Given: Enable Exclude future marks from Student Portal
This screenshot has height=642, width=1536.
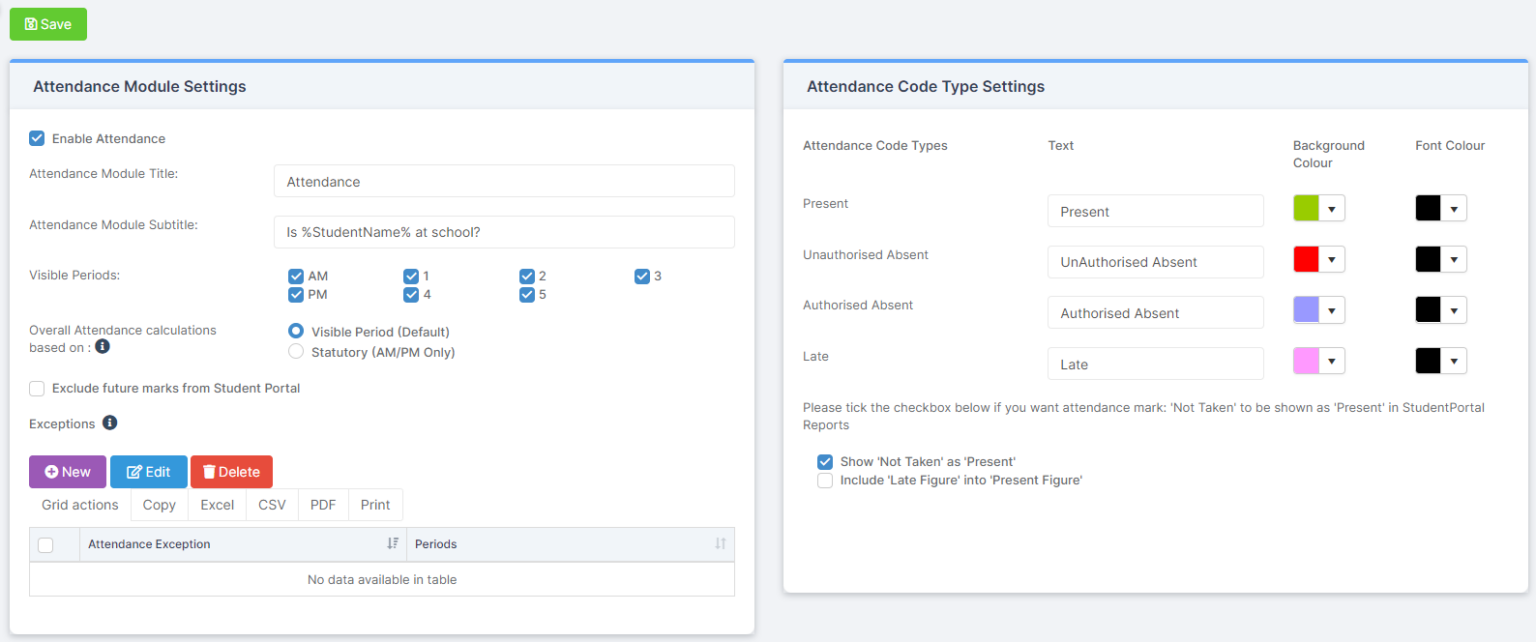Looking at the screenshot, I should [x=36, y=389].
